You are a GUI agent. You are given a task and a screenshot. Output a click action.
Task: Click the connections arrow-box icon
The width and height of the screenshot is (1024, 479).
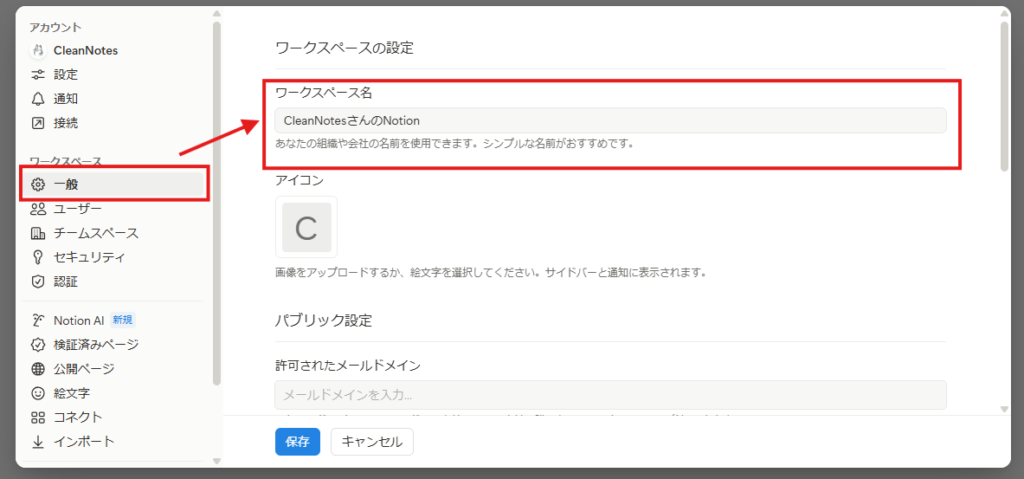[x=38, y=123]
